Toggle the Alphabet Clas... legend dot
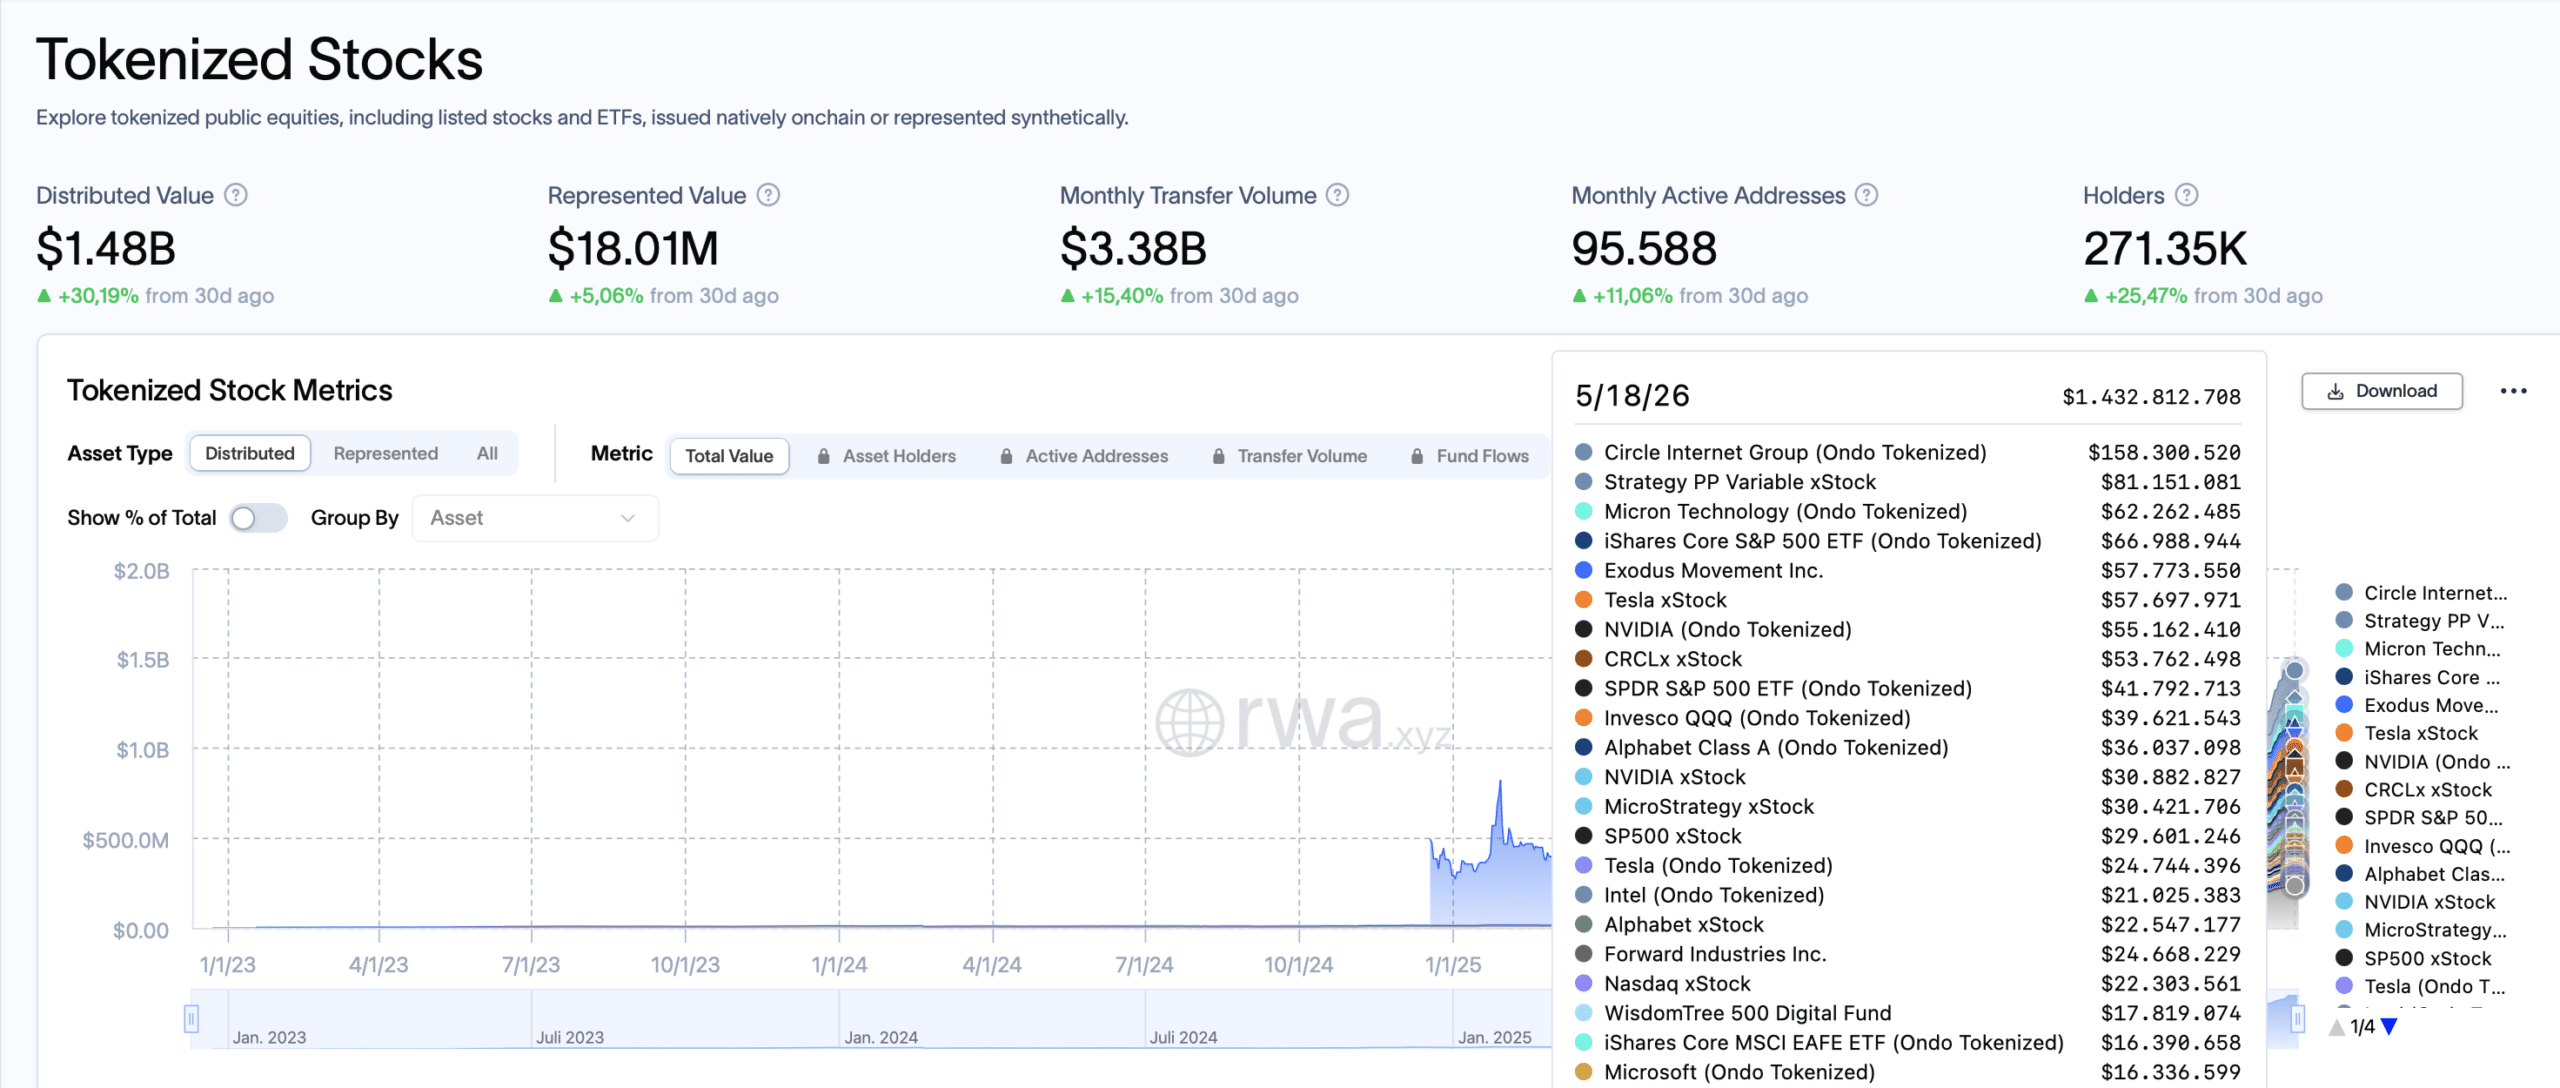This screenshot has height=1088, width=2560. tap(2344, 874)
